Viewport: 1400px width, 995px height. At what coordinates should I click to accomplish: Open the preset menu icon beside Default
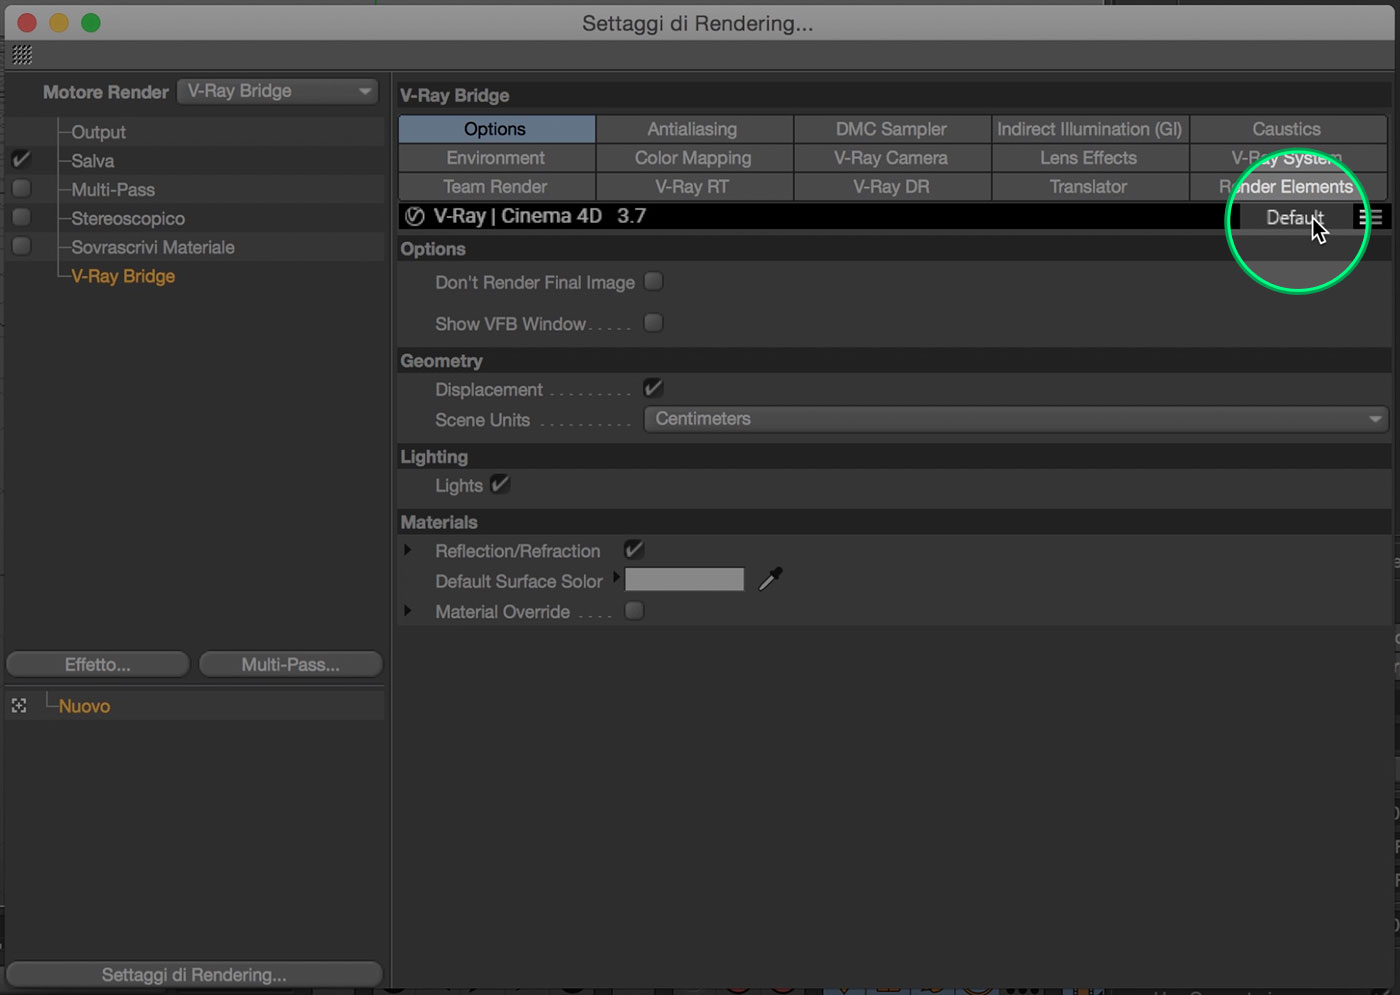[1370, 217]
